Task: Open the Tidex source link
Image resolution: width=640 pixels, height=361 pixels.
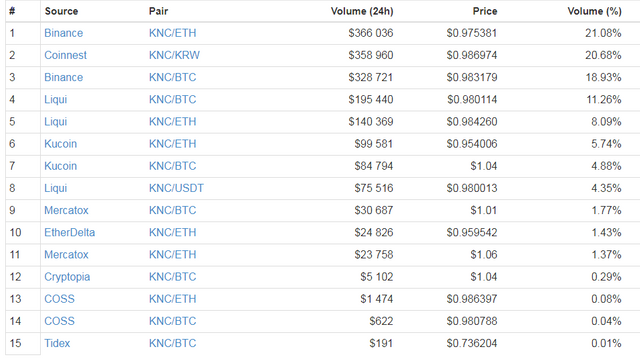Action: pos(57,343)
